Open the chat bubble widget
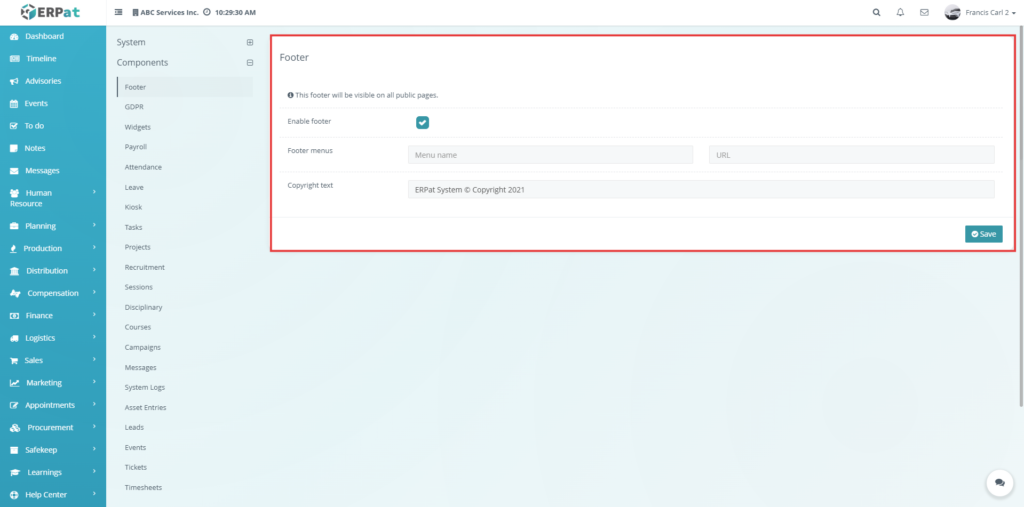This screenshot has height=507, width=1024. [999, 483]
